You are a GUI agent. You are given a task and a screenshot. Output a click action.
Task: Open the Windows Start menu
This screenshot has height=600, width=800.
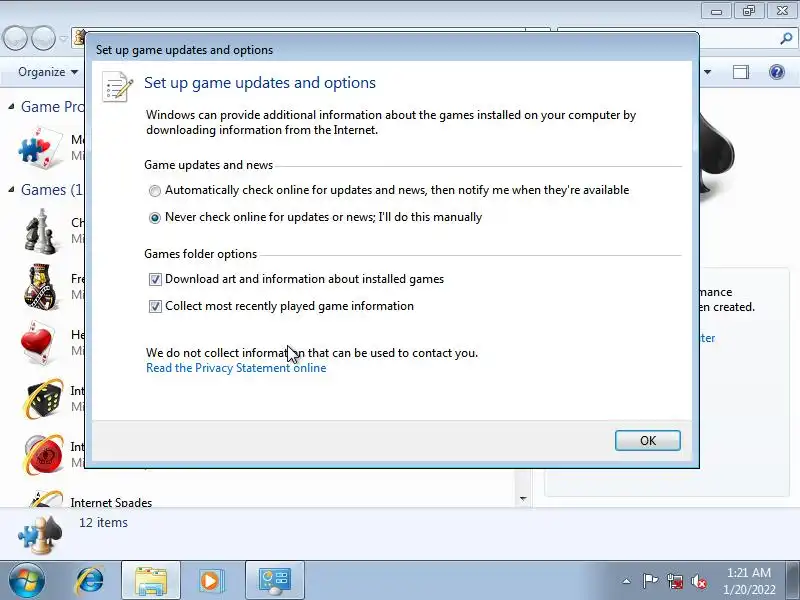26,581
